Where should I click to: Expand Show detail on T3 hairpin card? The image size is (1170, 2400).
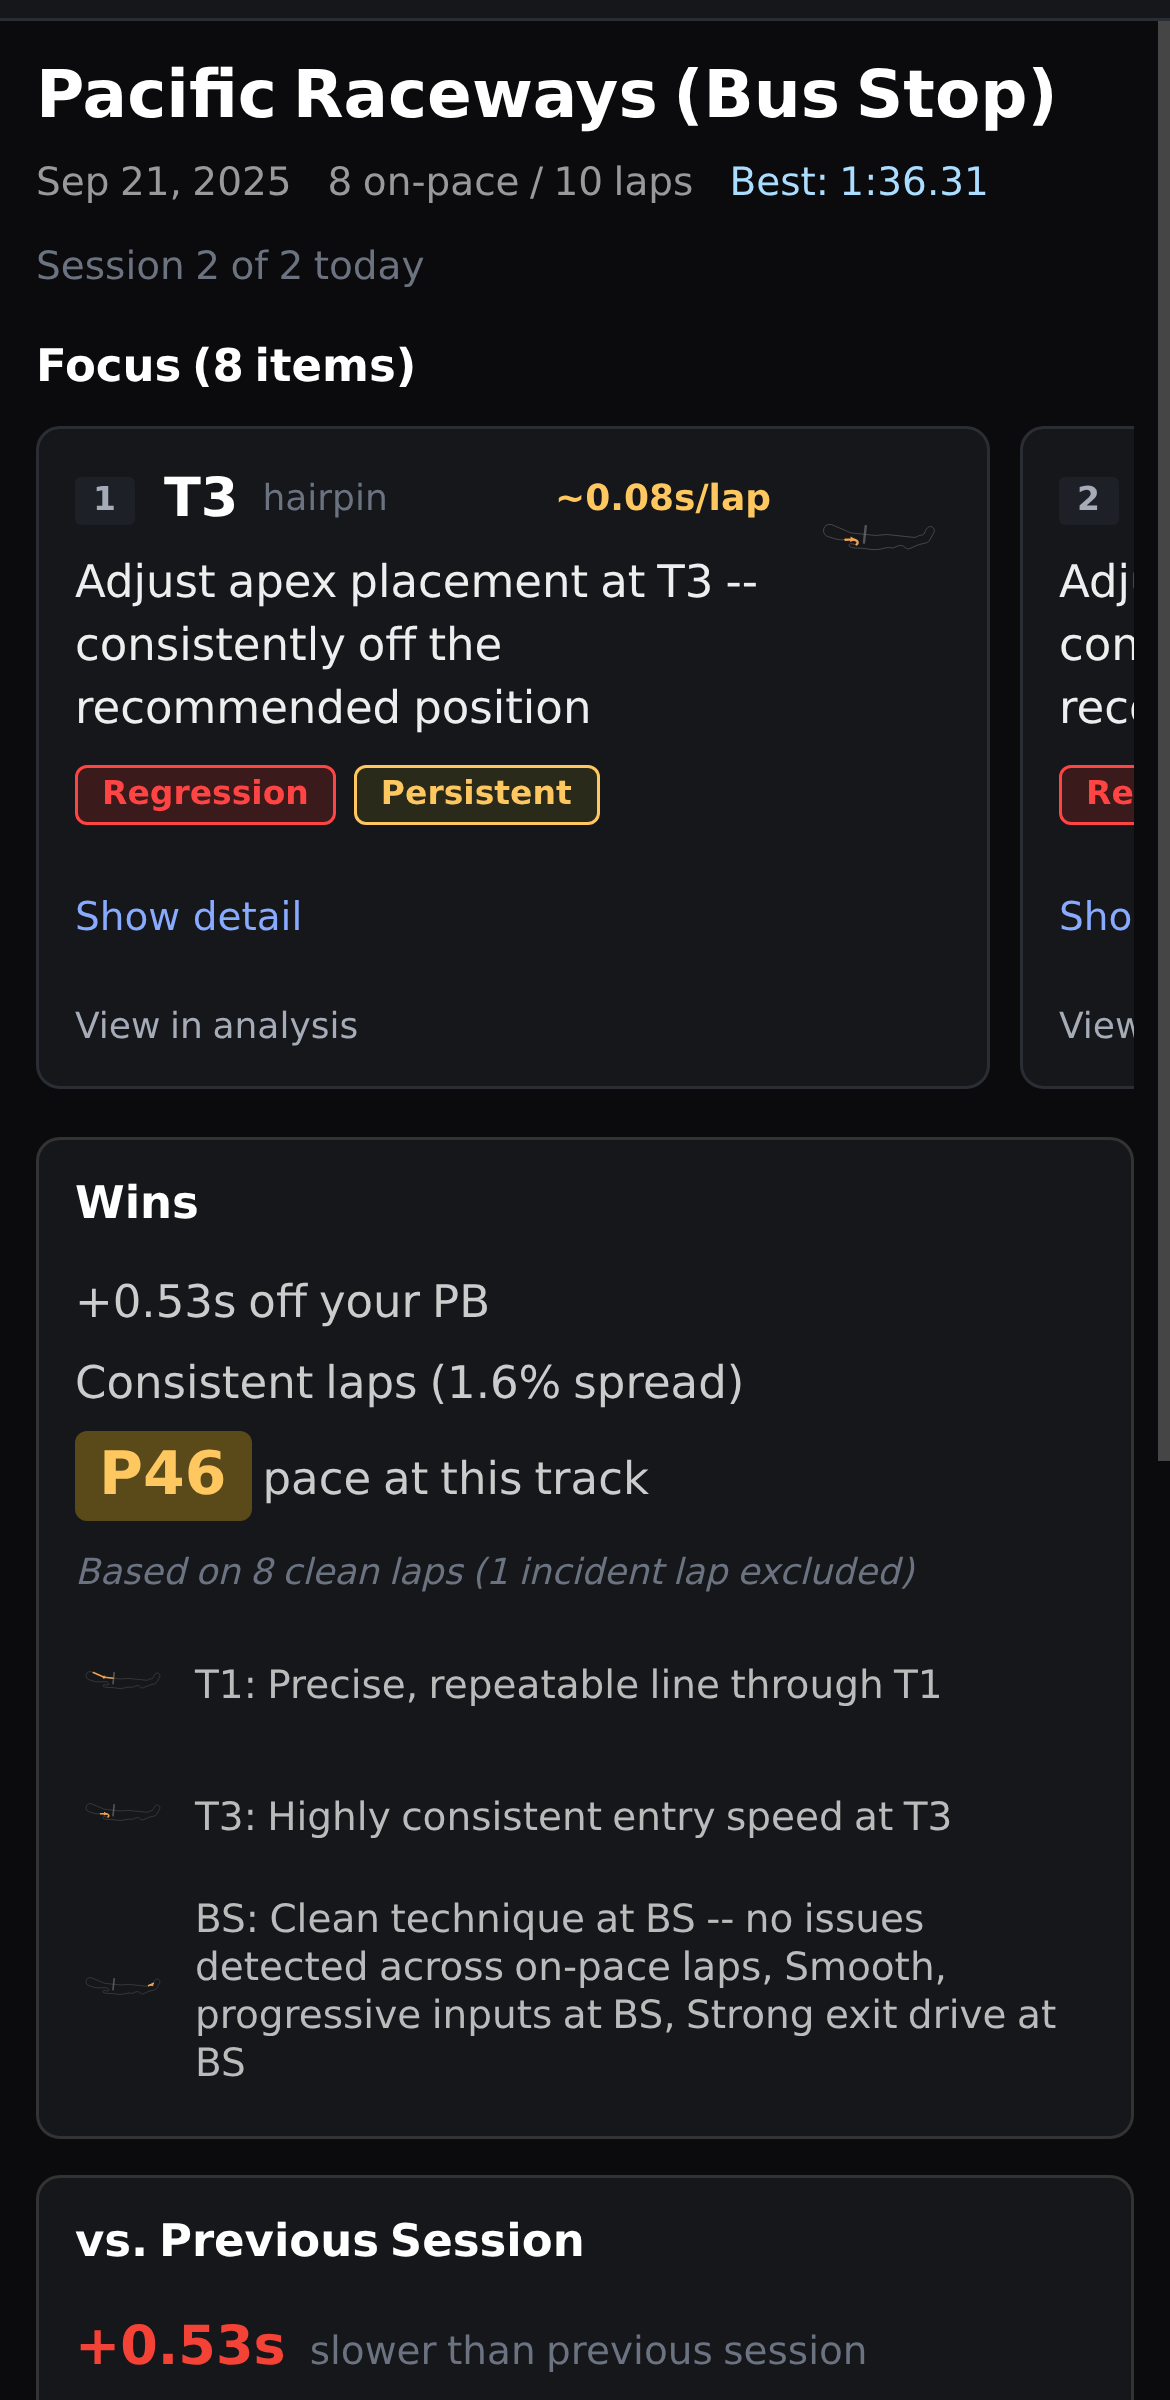click(x=189, y=916)
